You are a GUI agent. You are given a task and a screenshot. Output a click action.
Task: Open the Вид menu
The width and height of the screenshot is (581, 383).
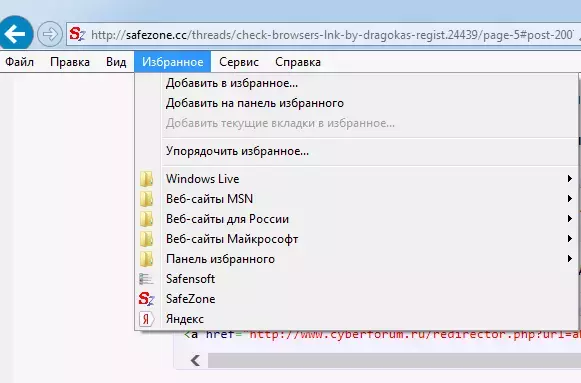[x=116, y=62]
